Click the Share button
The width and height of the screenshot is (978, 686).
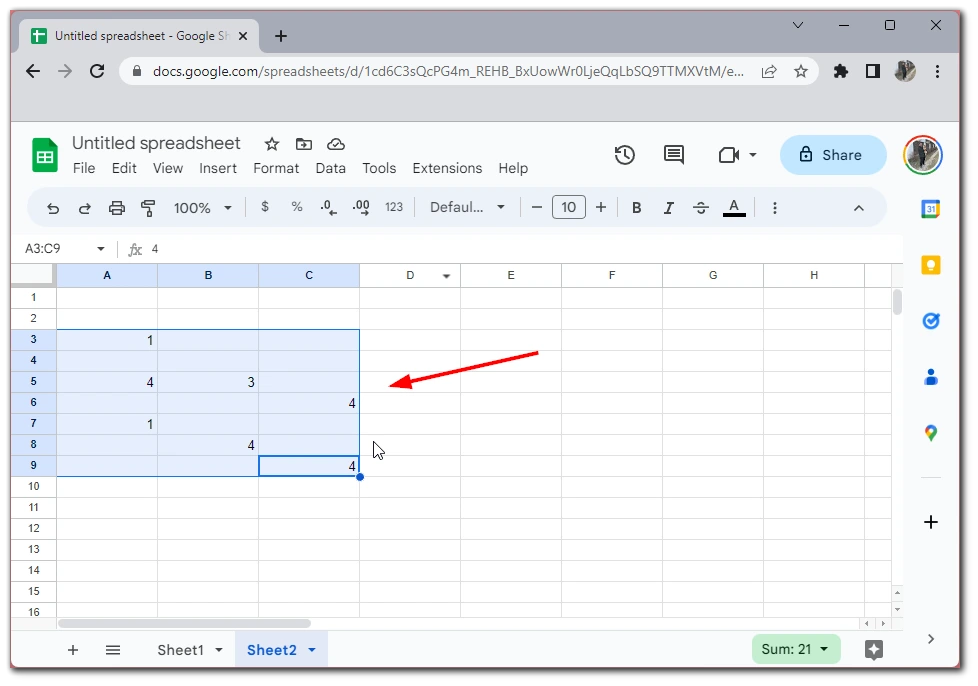(x=833, y=155)
